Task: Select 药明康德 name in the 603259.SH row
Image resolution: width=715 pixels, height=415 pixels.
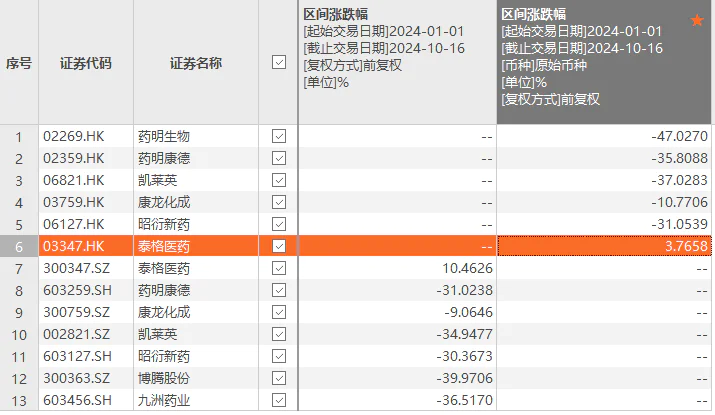Action: [163, 290]
